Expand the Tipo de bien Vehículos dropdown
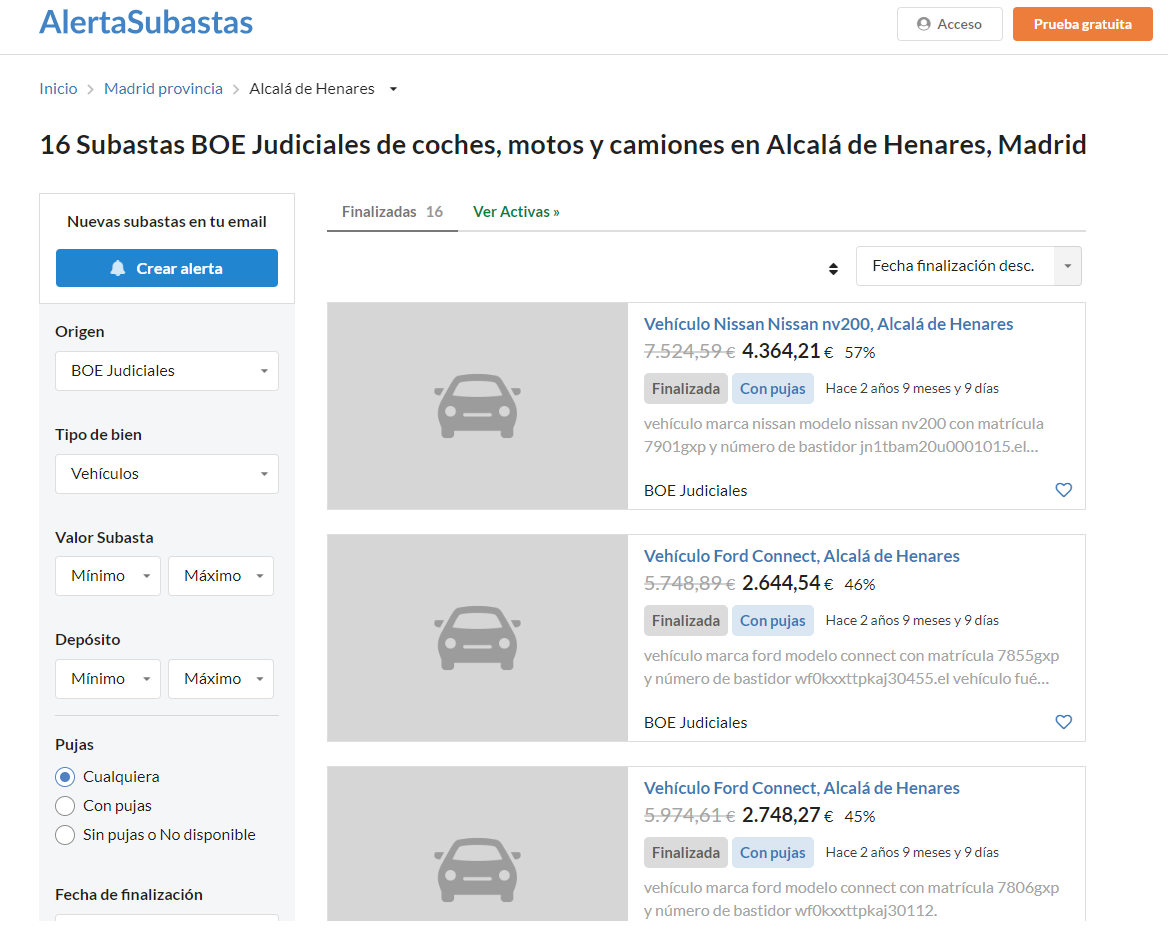The width and height of the screenshot is (1168, 930). [x=167, y=474]
